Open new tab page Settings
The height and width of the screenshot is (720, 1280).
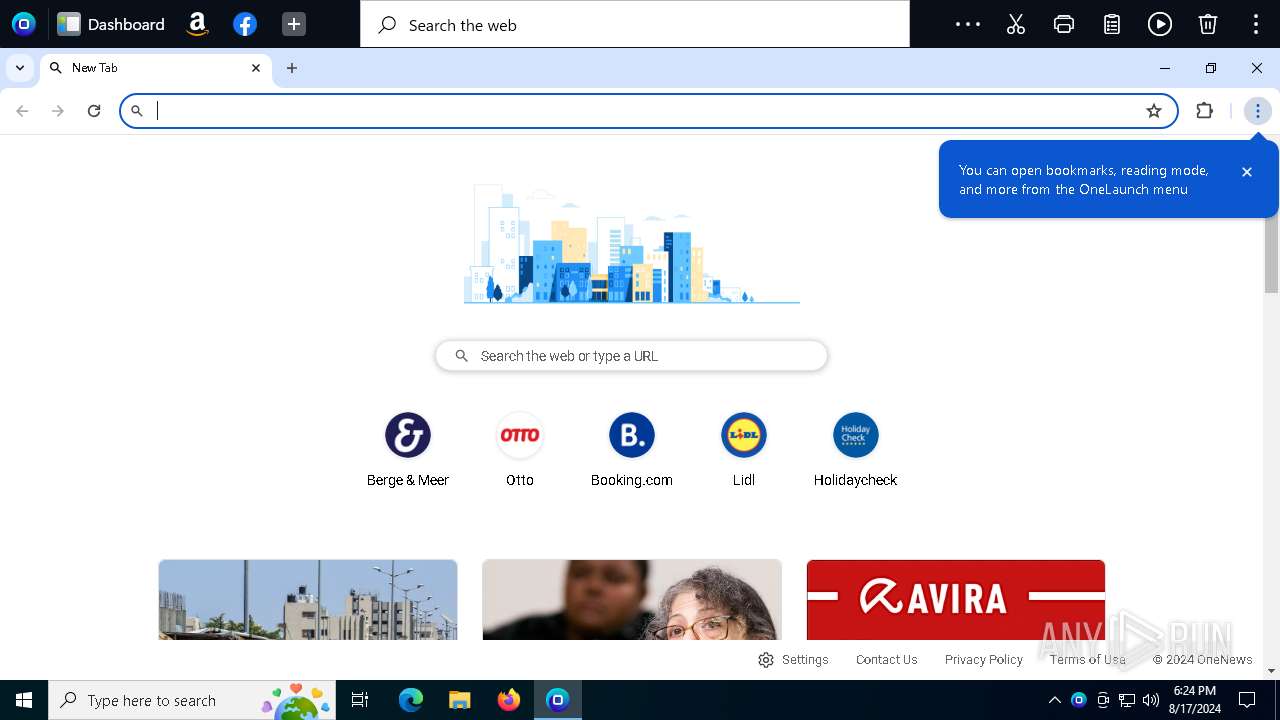(x=794, y=660)
